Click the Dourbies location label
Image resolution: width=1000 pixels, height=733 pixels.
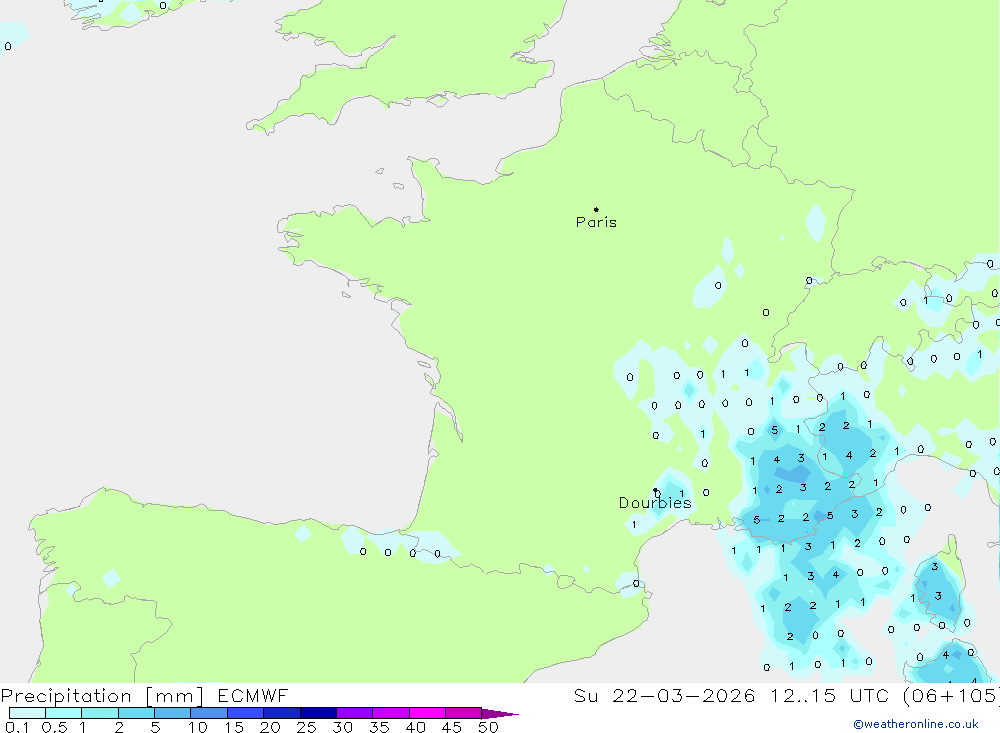coord(655,503)
